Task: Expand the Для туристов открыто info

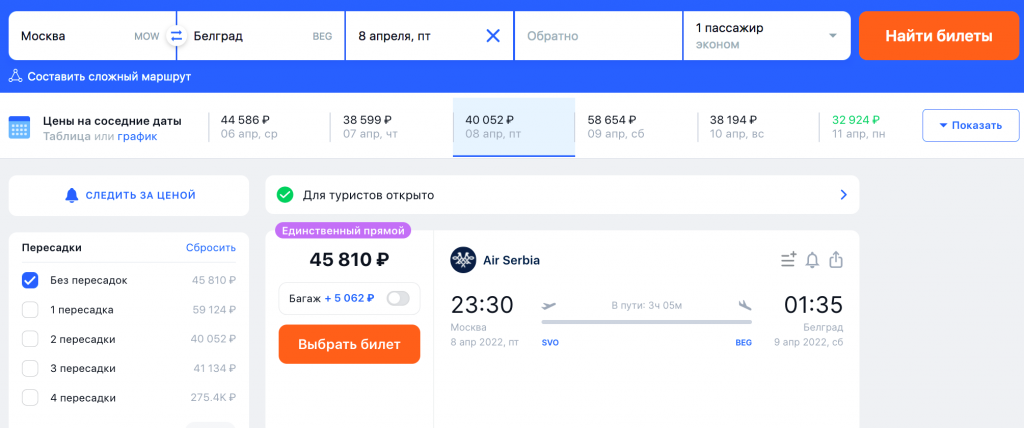Action: [562, 195]
